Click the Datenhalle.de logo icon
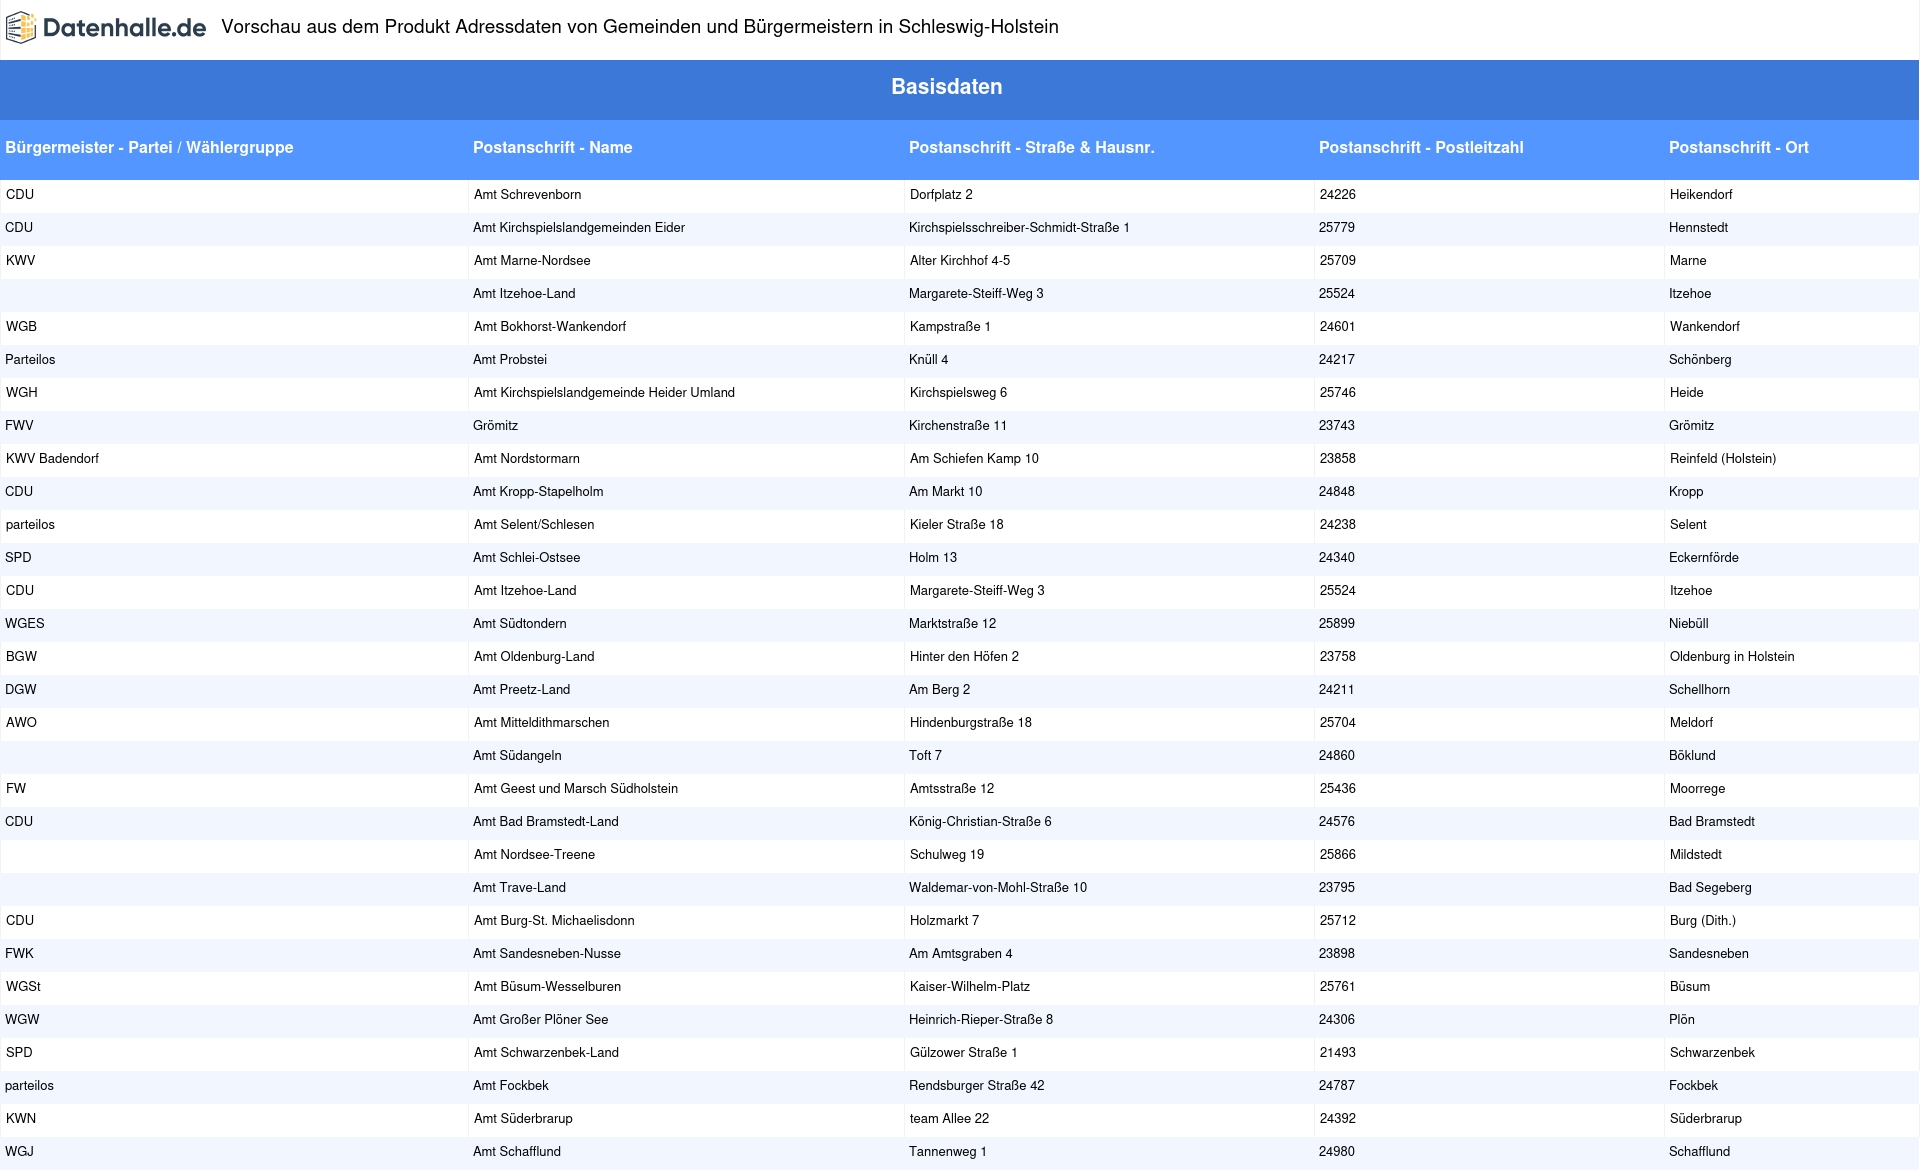1920x1170 pixels. pyautogui.click(x=21, y=28)
